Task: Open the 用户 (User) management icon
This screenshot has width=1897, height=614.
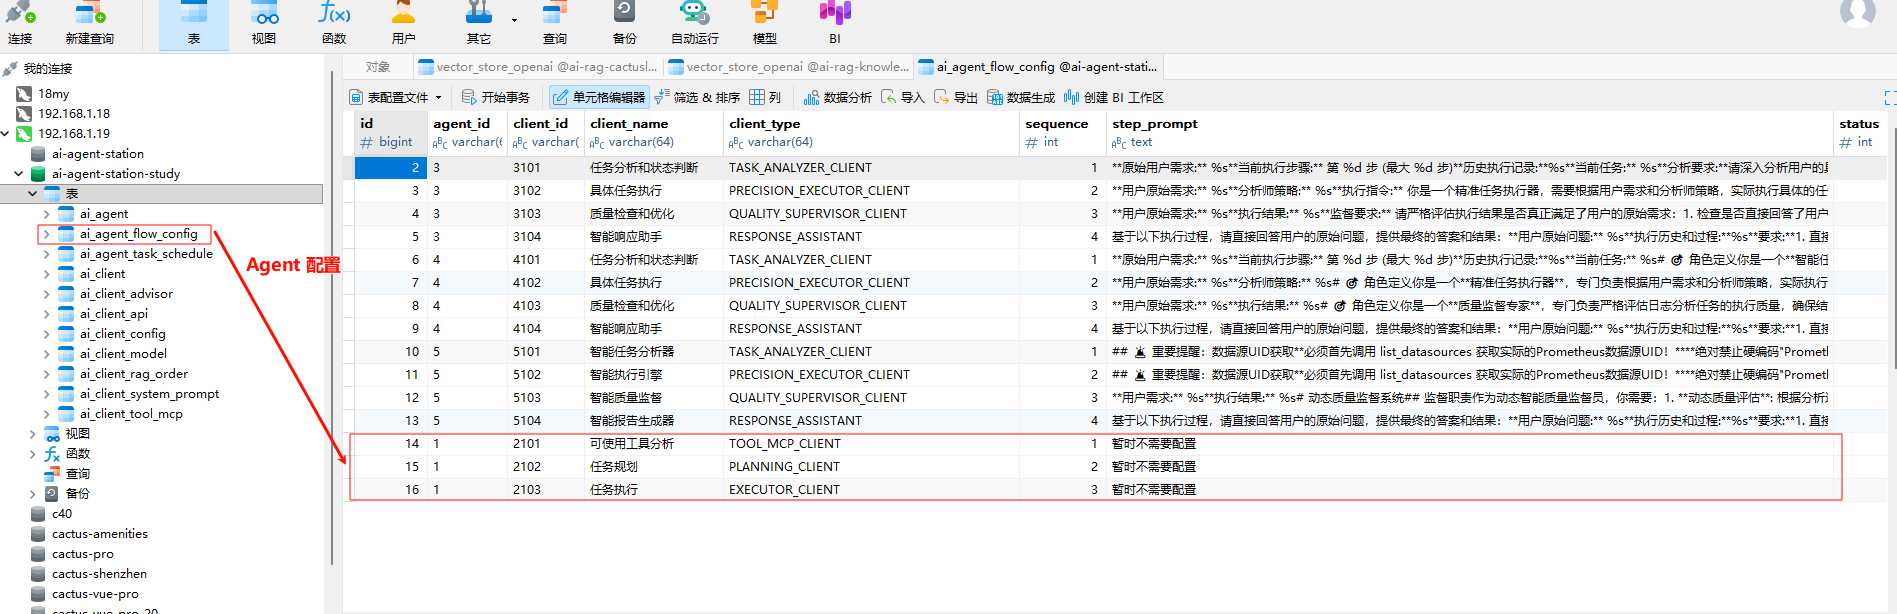Action: 403,24
